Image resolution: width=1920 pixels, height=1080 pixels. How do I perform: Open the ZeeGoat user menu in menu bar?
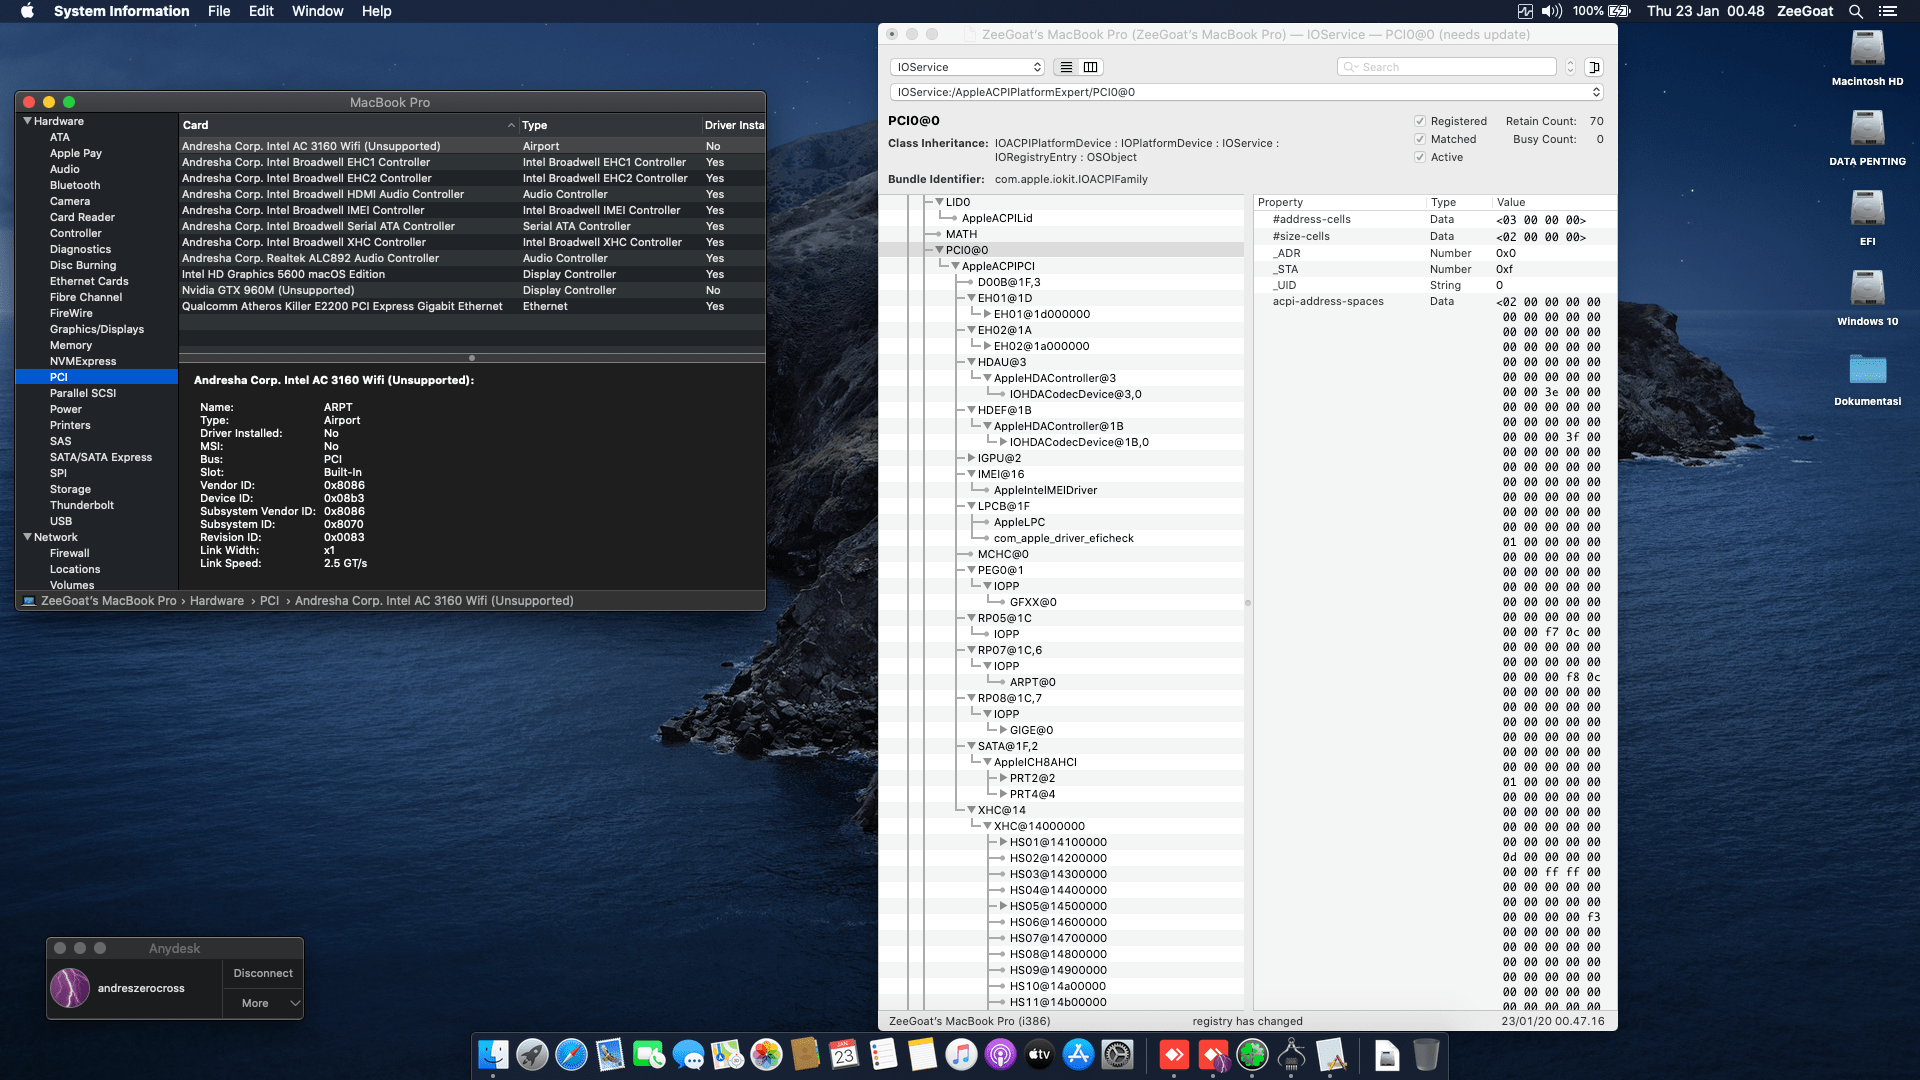[x=1805, y=11]
